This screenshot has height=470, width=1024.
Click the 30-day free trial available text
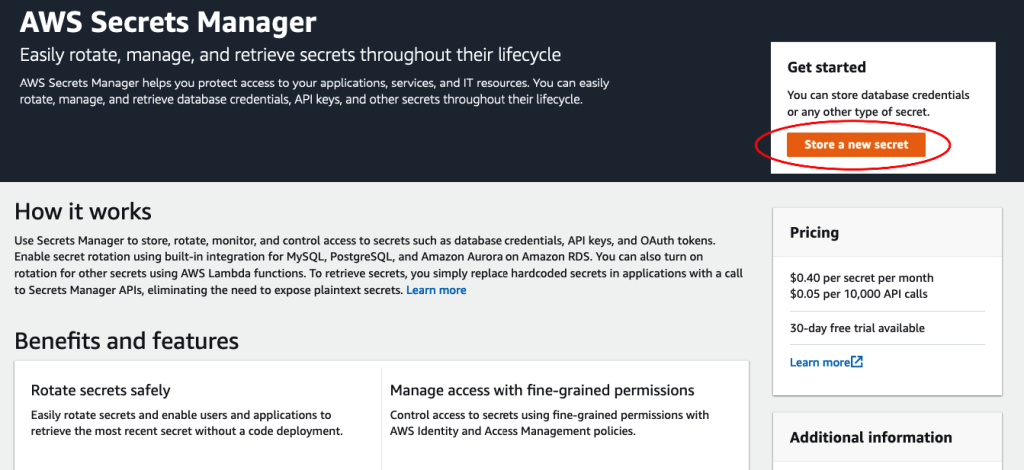click(x=857, y=328)
